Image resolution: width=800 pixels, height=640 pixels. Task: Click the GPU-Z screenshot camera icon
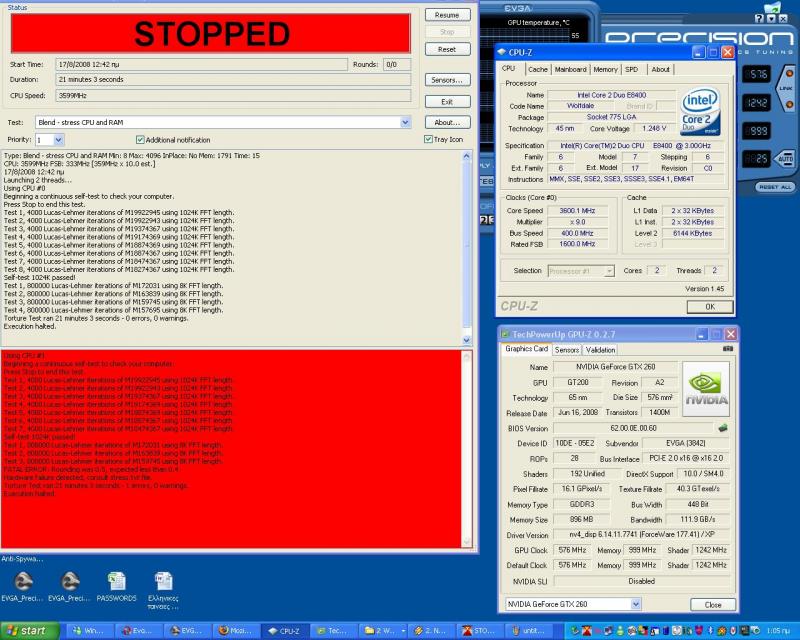[728, 349]
